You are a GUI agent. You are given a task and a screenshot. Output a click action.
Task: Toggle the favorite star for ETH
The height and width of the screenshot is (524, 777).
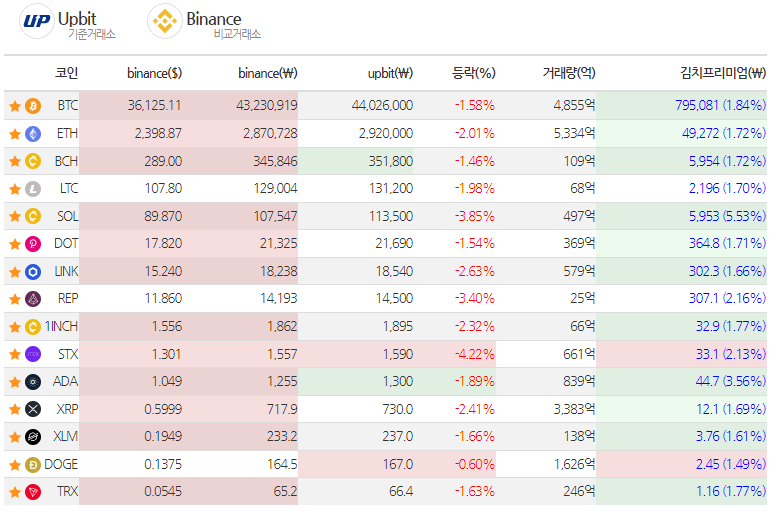click(x=15, y=134)
